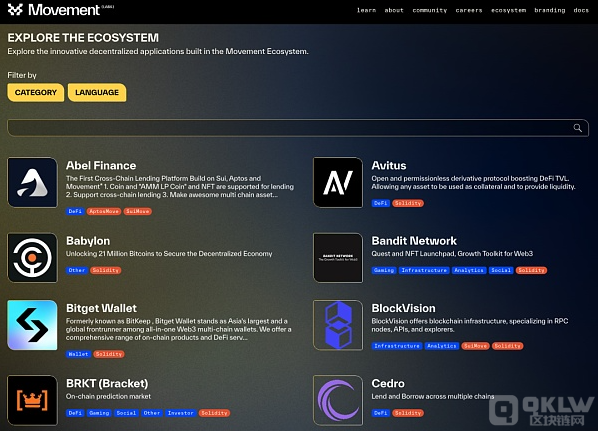Navigate to the community page
Viewport: 598px width, 431px height.
point(429,10)
